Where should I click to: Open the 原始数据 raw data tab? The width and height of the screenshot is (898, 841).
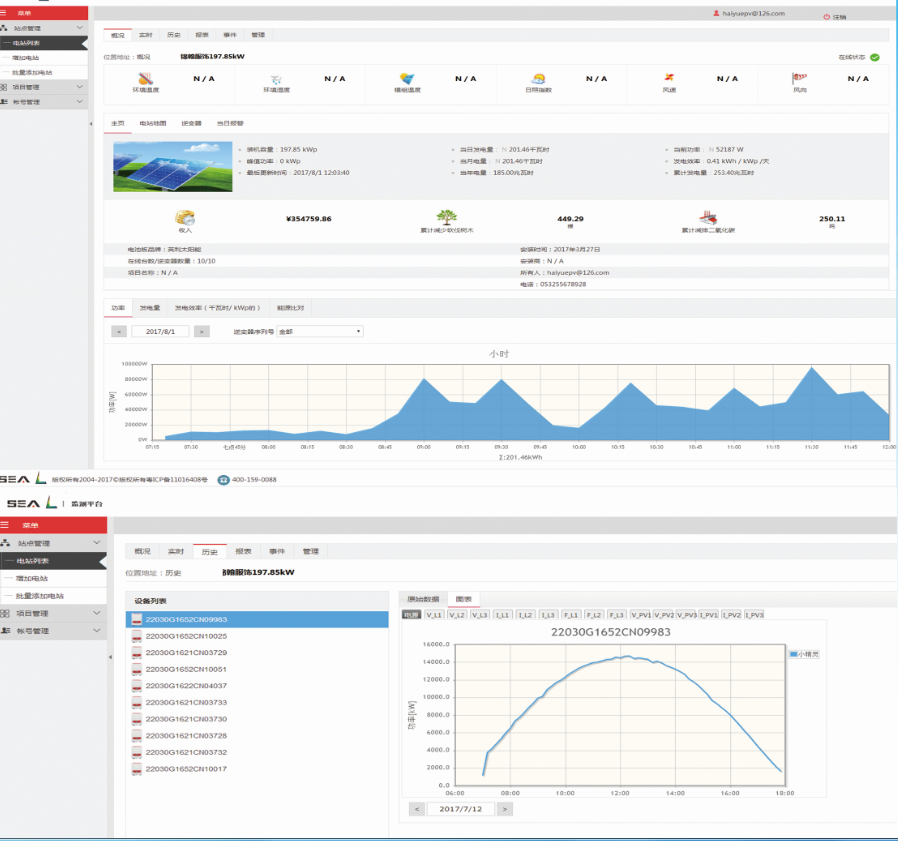pos(422,599)
